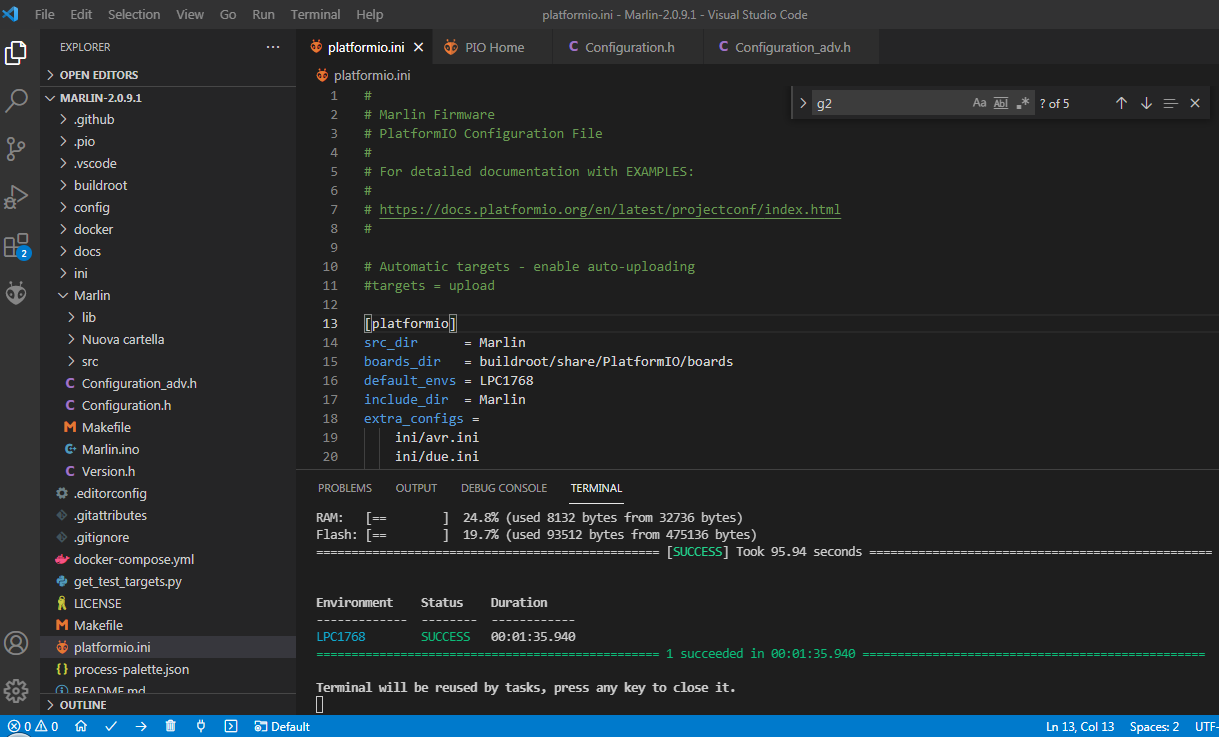
Task: Expand the docker folder
Action: coord(168,229)
